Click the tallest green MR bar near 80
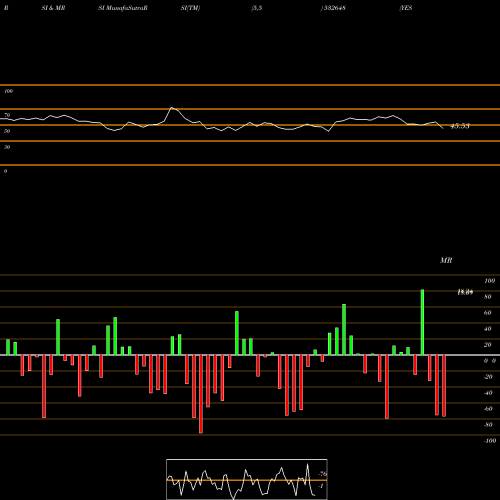 pyautogui.click(x=422, y=322)
